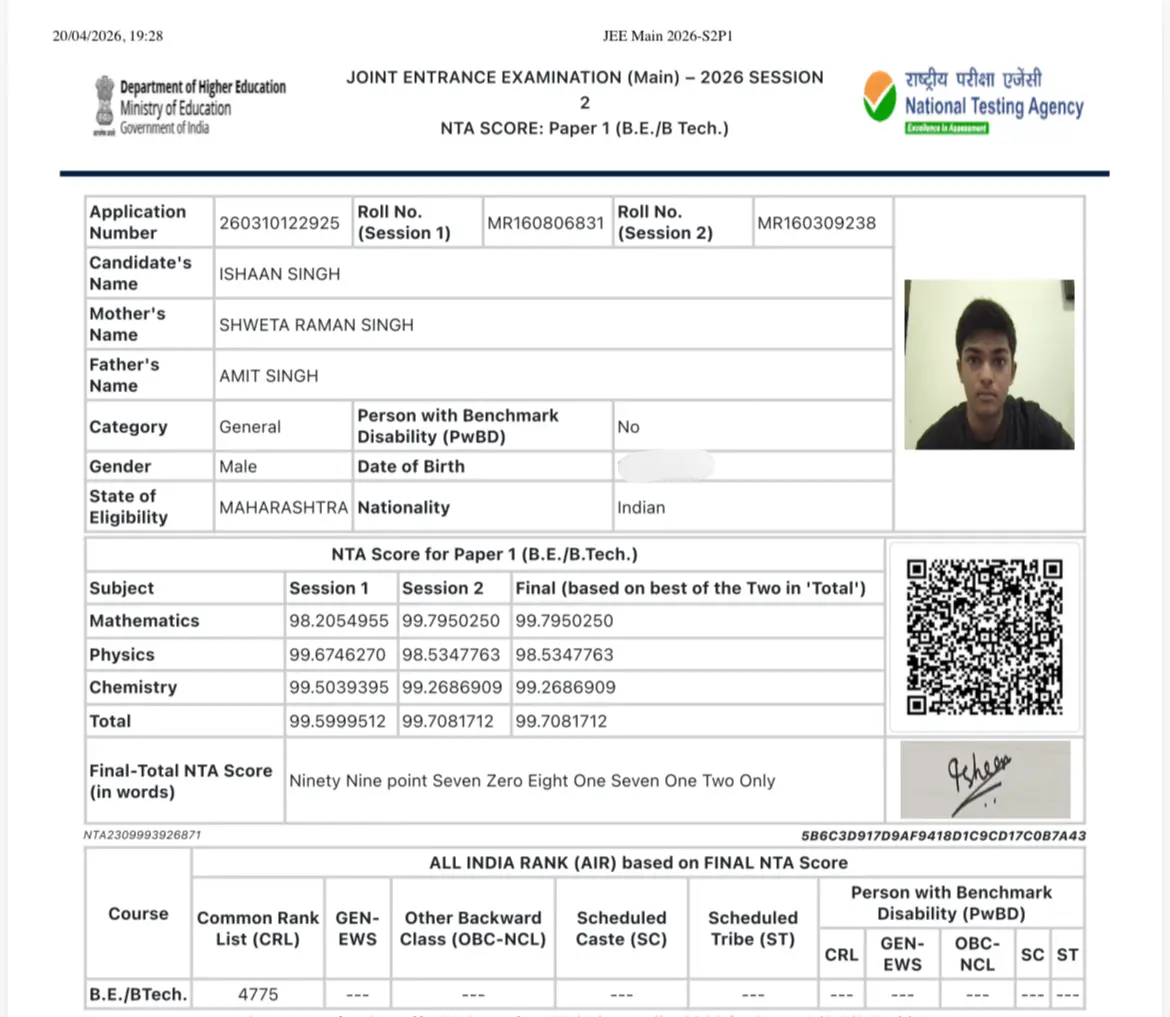Click the redacted Date of Birth value
Viewport: 1170px width, 1017px height.
(x=665, y=466)
